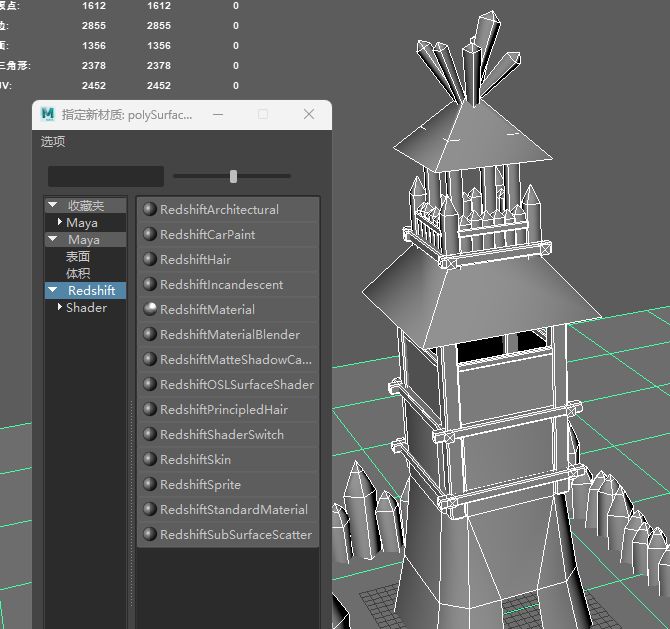Select the Redshift category row
This screenshot has width=670, height=629.
(85, 291)
